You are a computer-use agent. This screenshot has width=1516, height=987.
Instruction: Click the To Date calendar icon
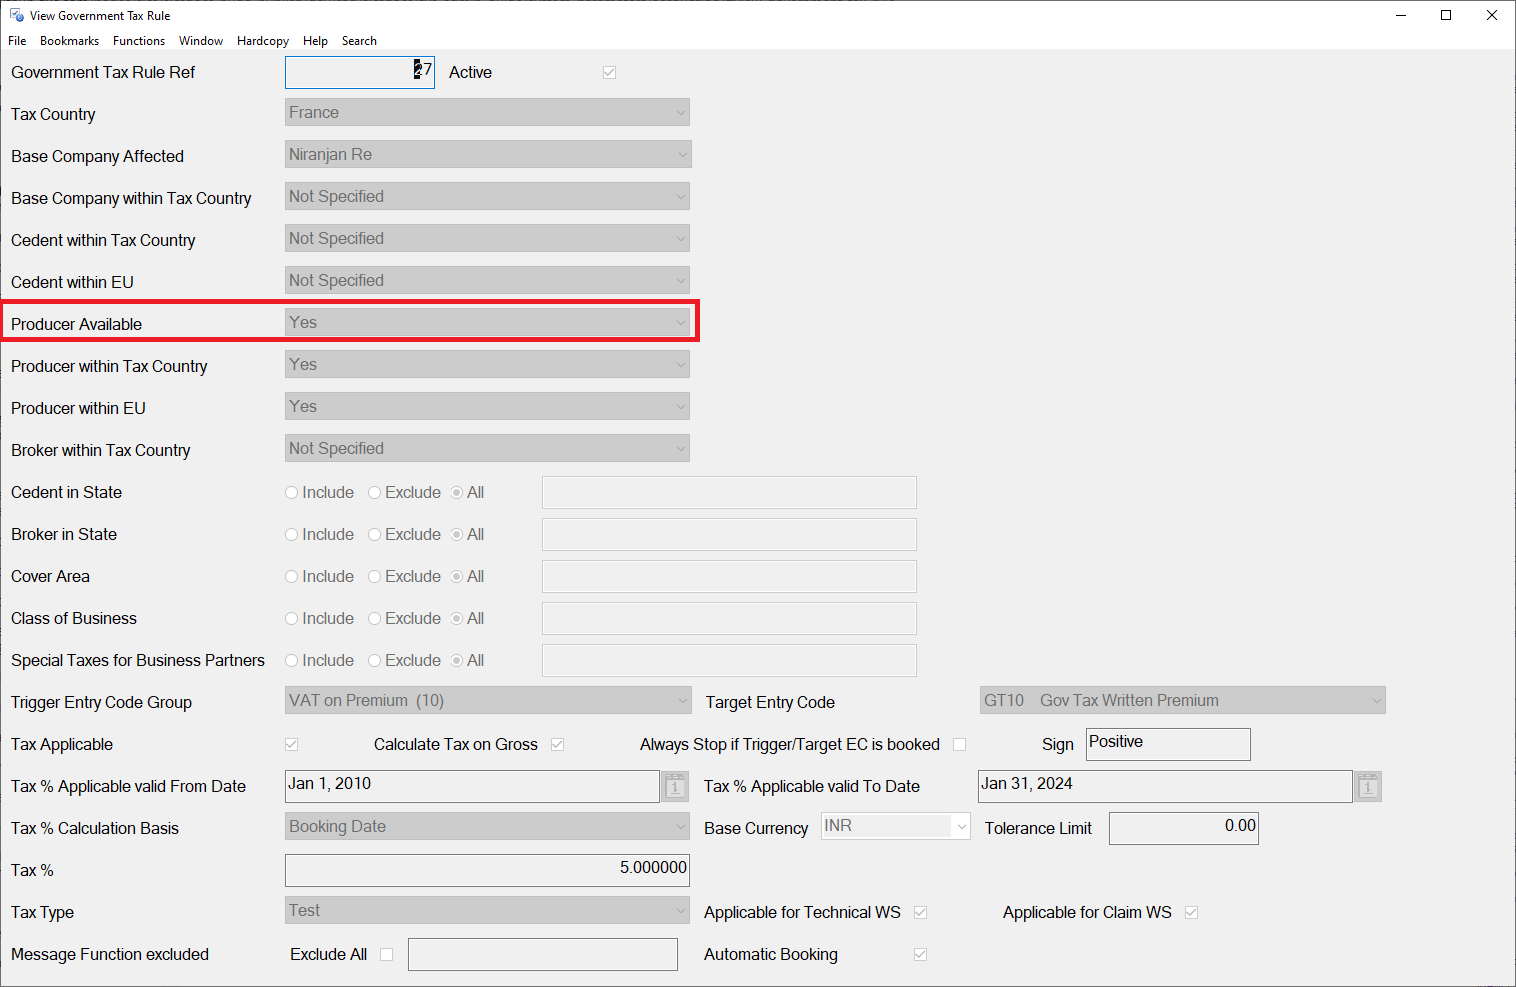click(1368, 787)
